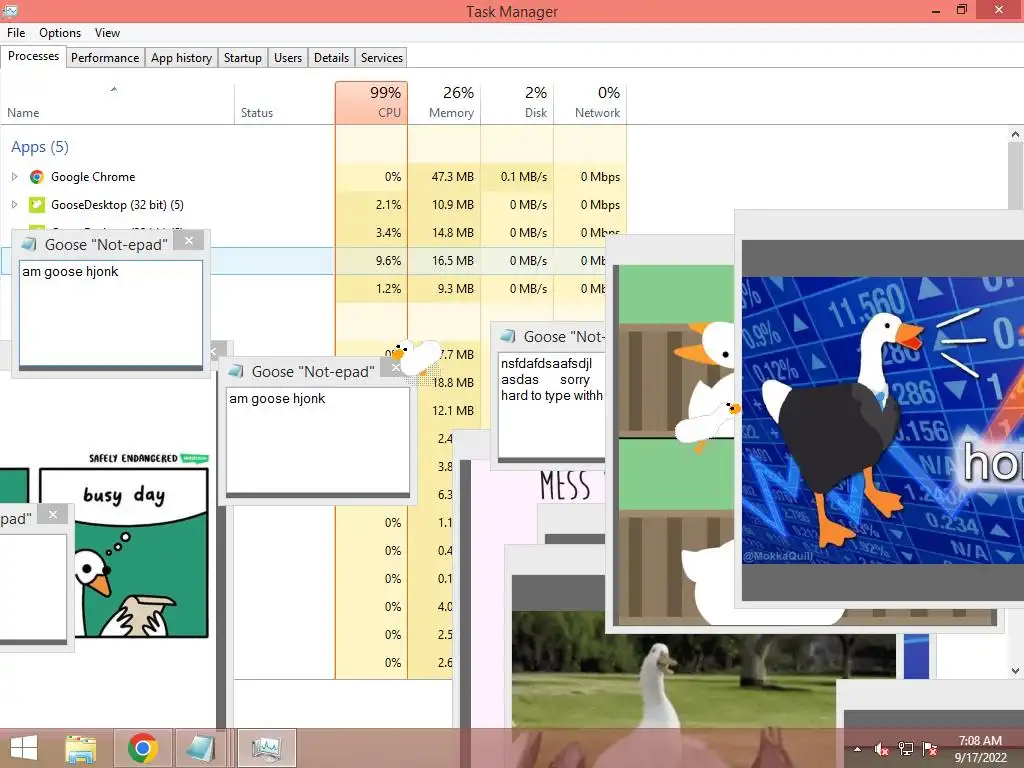Switch to the Services tab
Image resolution: width=1024 pixels, height=768 pixels.
click(381, 57)
